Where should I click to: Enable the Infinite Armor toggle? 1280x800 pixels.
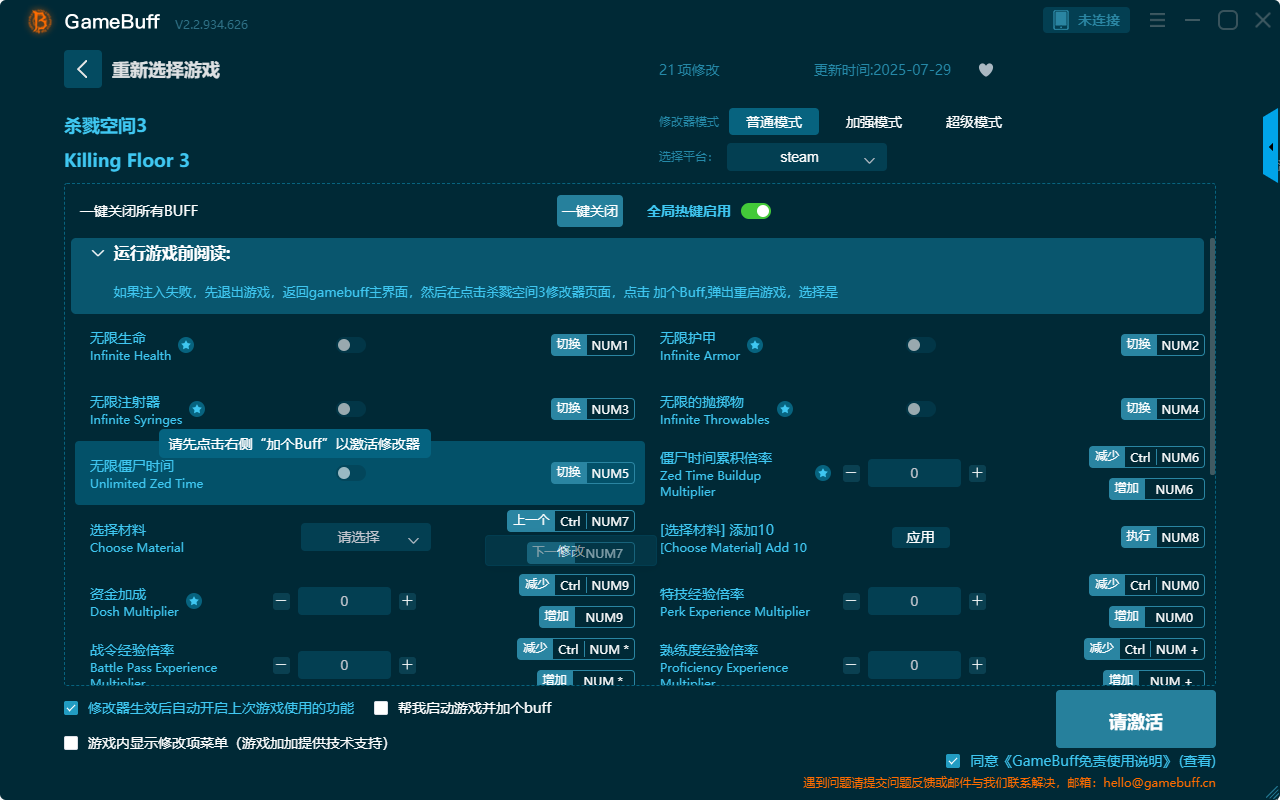click(x=917, y=344)
